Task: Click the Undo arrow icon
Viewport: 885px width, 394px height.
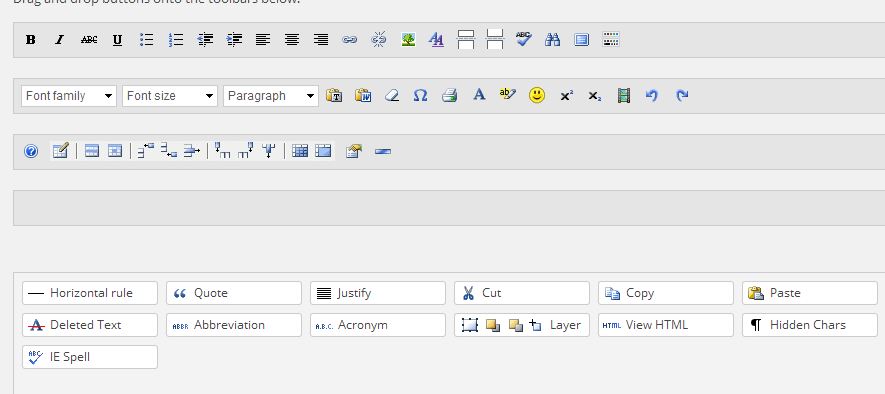Action: [652, 95]
